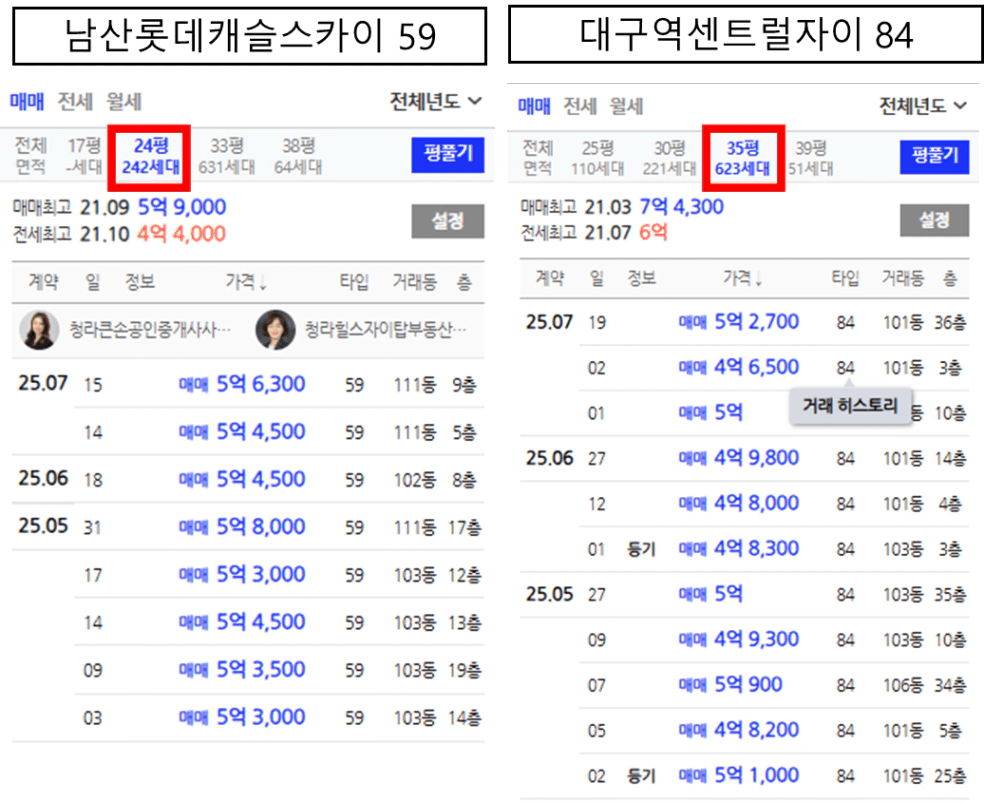Click 타입 column header in 남산롯데캐슬스카이 panel
Image resolution: width=984 pixels, height=802 pixels.
354,282
